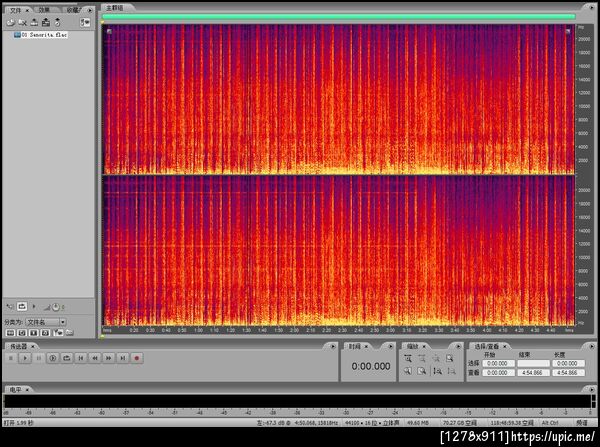Screen dimensions: 600x447
Task: Toggle the Auto-Play preview icon
Action: tap(10, 307)
